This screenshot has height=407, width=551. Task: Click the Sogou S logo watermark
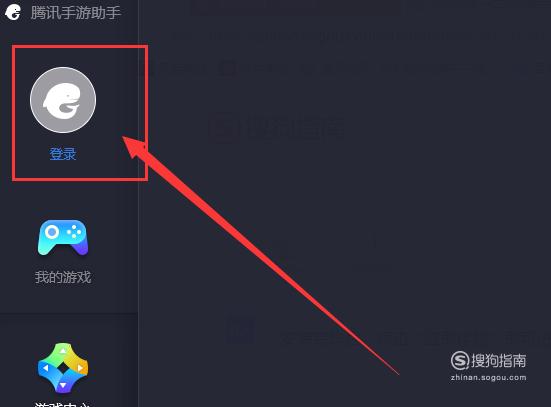(460, 360)
